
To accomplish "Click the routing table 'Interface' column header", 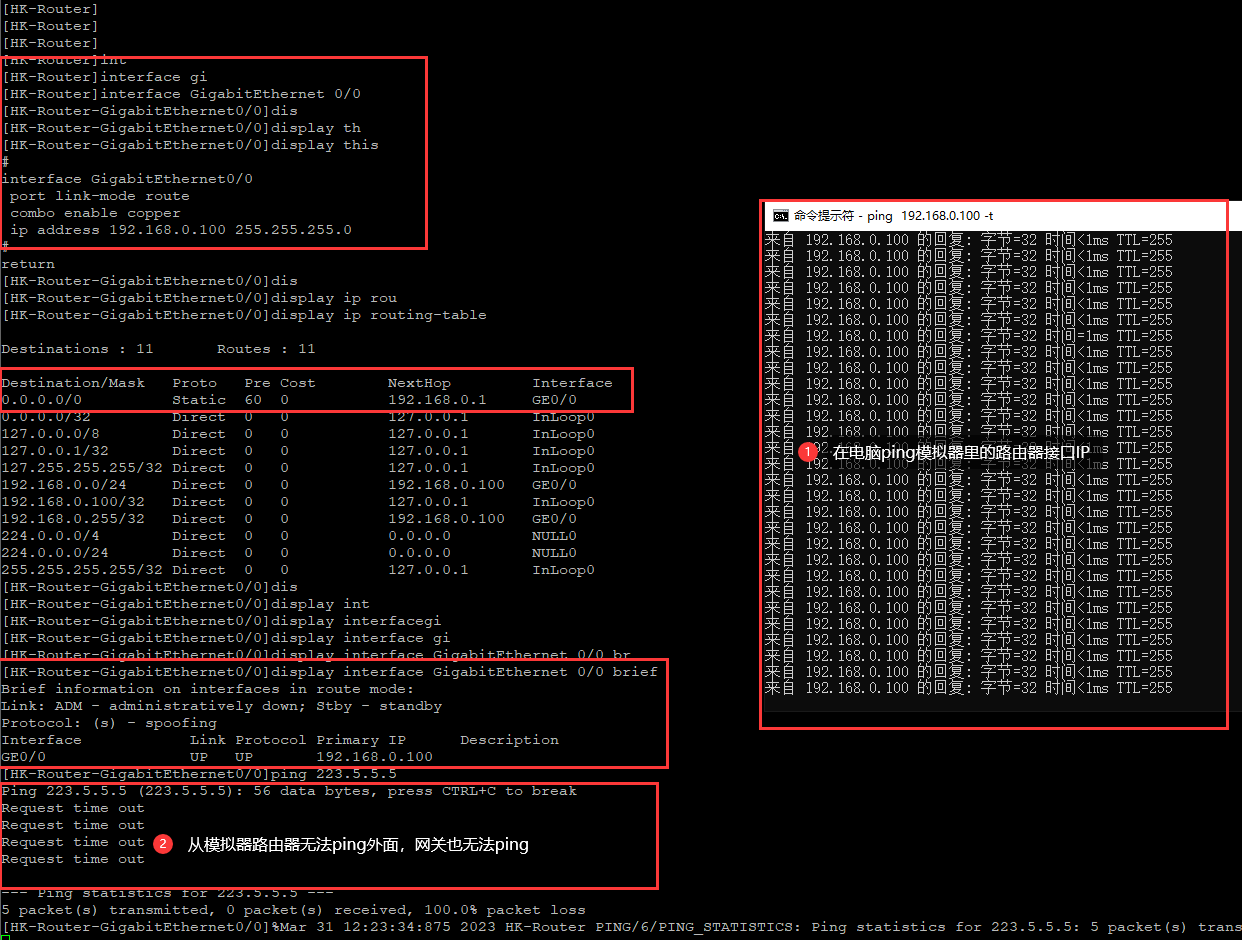I will click(x=572, y=383).
